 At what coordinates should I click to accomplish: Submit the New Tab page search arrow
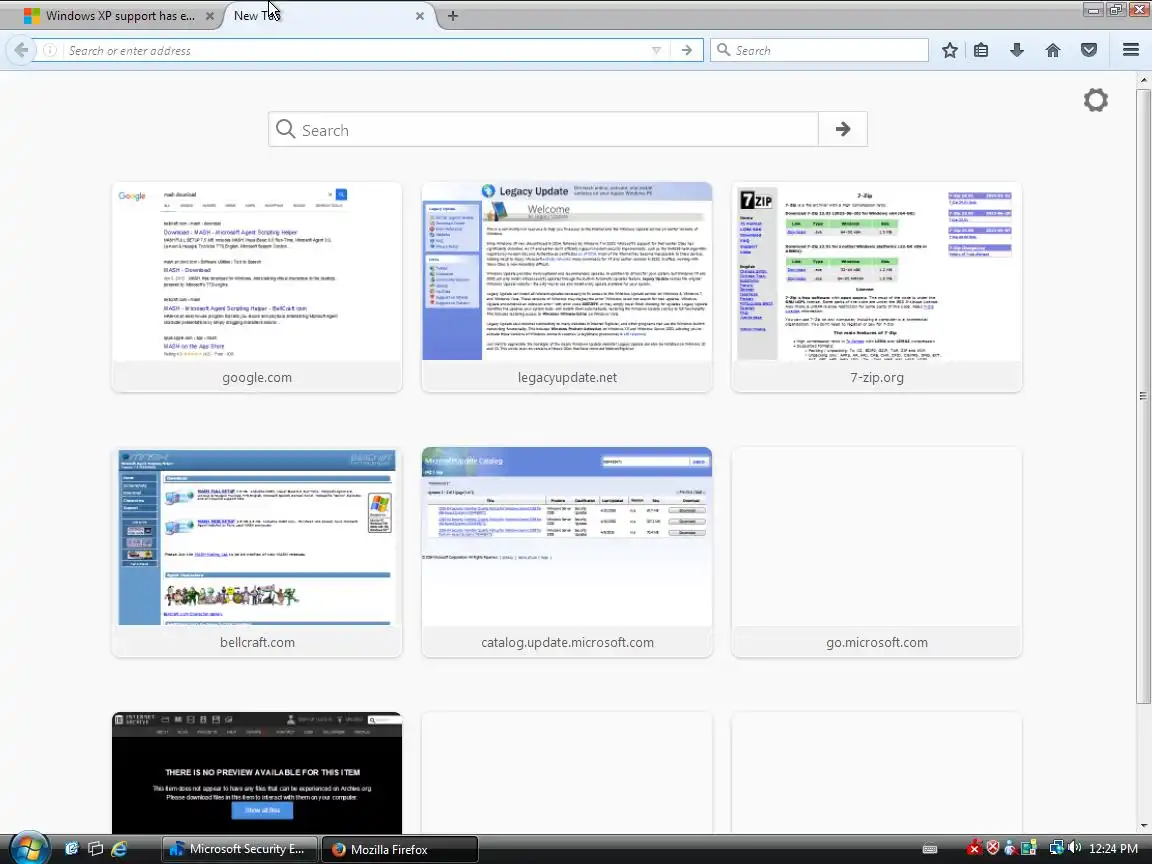(843, 129)
